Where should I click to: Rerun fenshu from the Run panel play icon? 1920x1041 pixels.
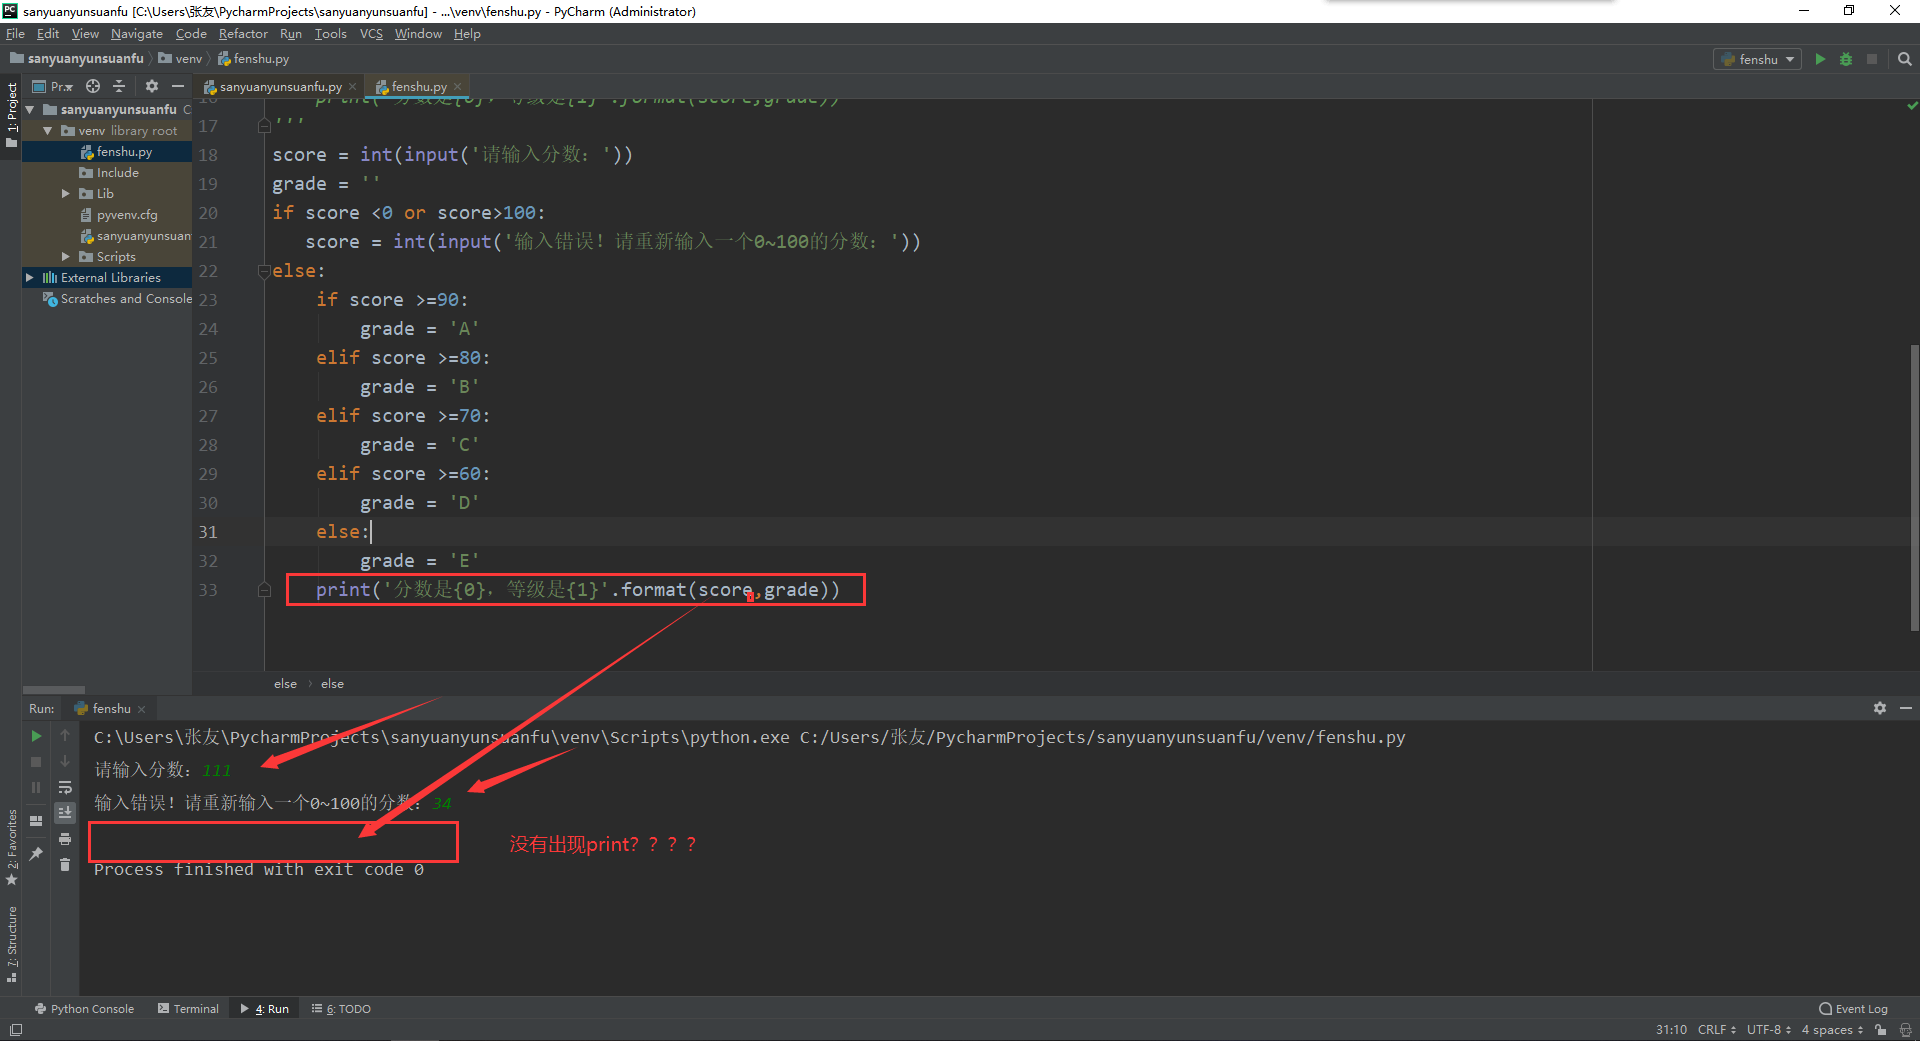[36, 736]
